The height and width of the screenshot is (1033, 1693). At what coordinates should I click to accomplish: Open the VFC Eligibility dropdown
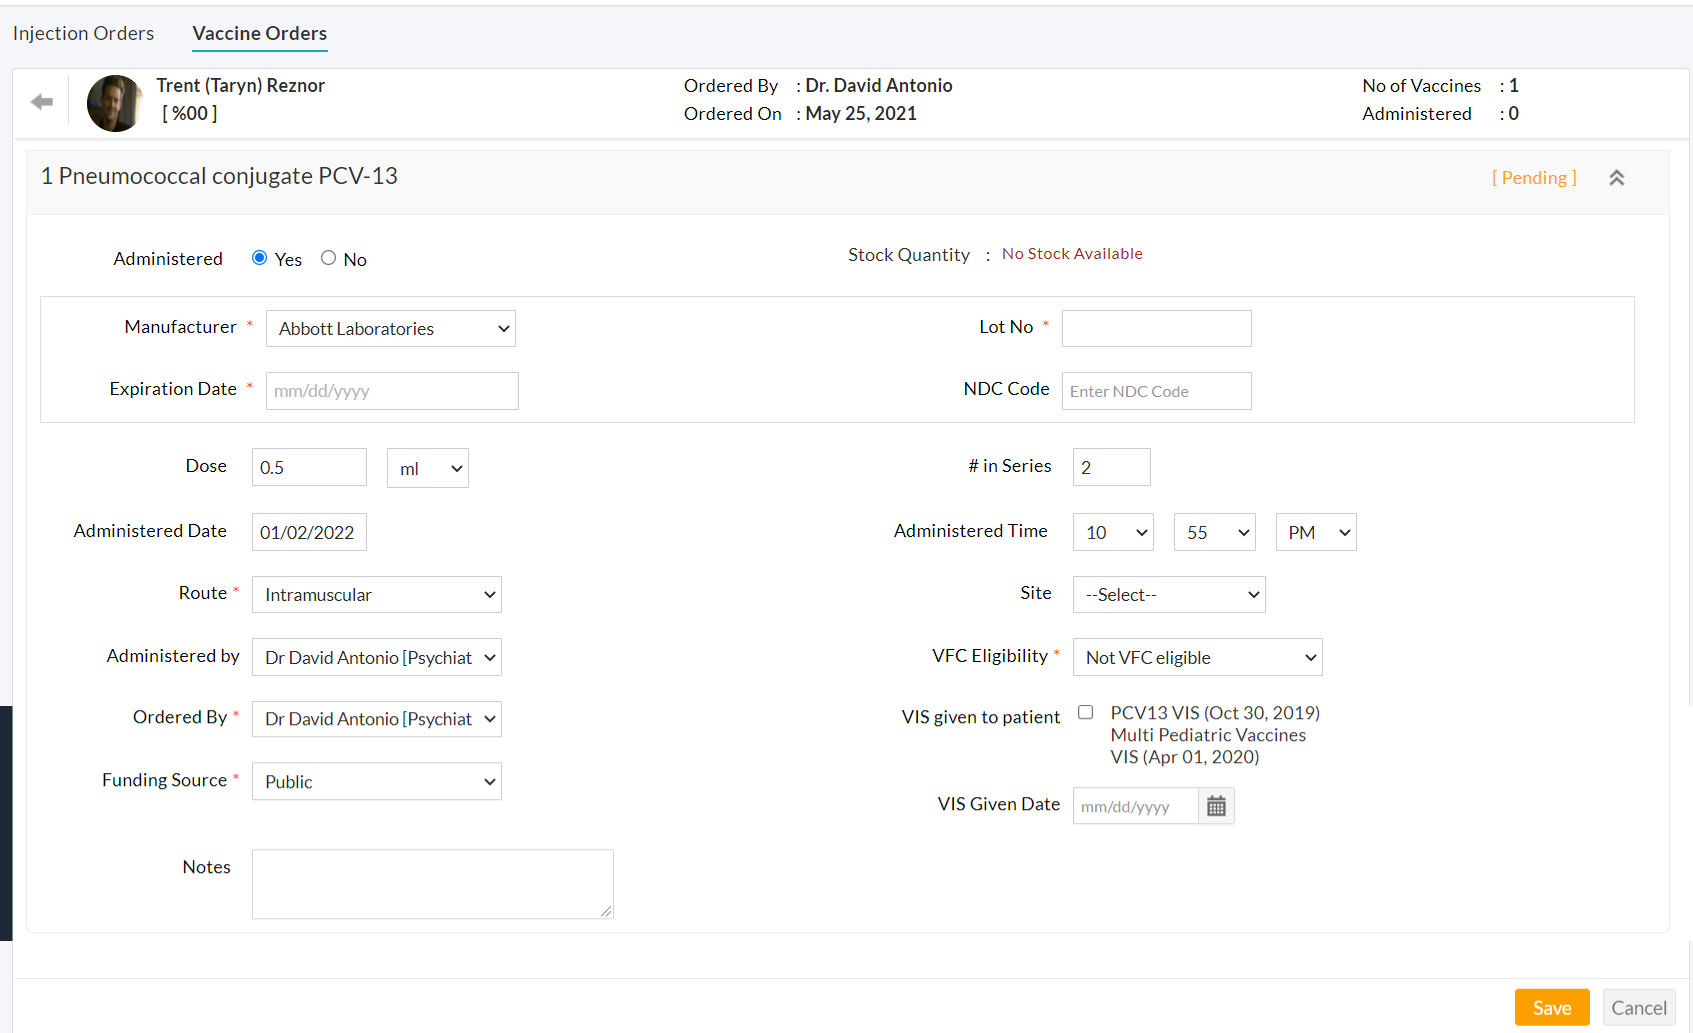coord(1197,658)
